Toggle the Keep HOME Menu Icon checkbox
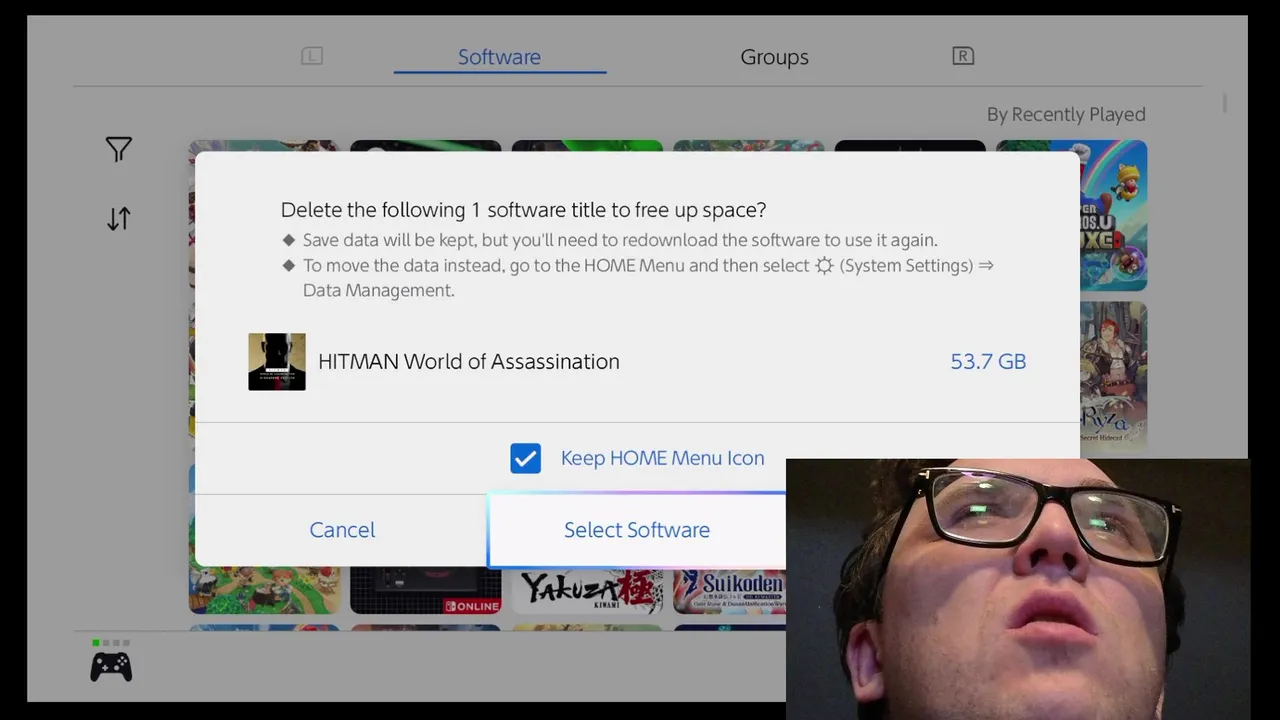This screenshot has width=1280, height=720. pyautogui.click(x=525, y=458)
